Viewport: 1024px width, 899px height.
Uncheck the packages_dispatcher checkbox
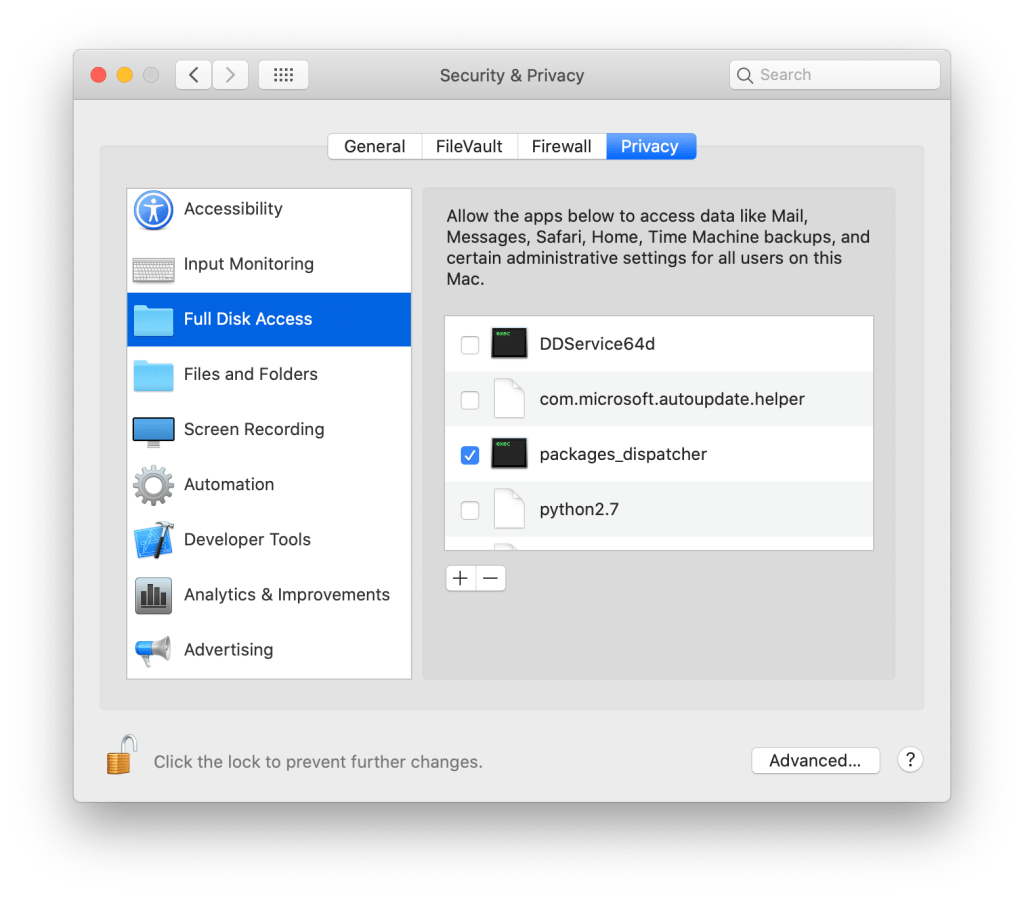tap(470, 455)
